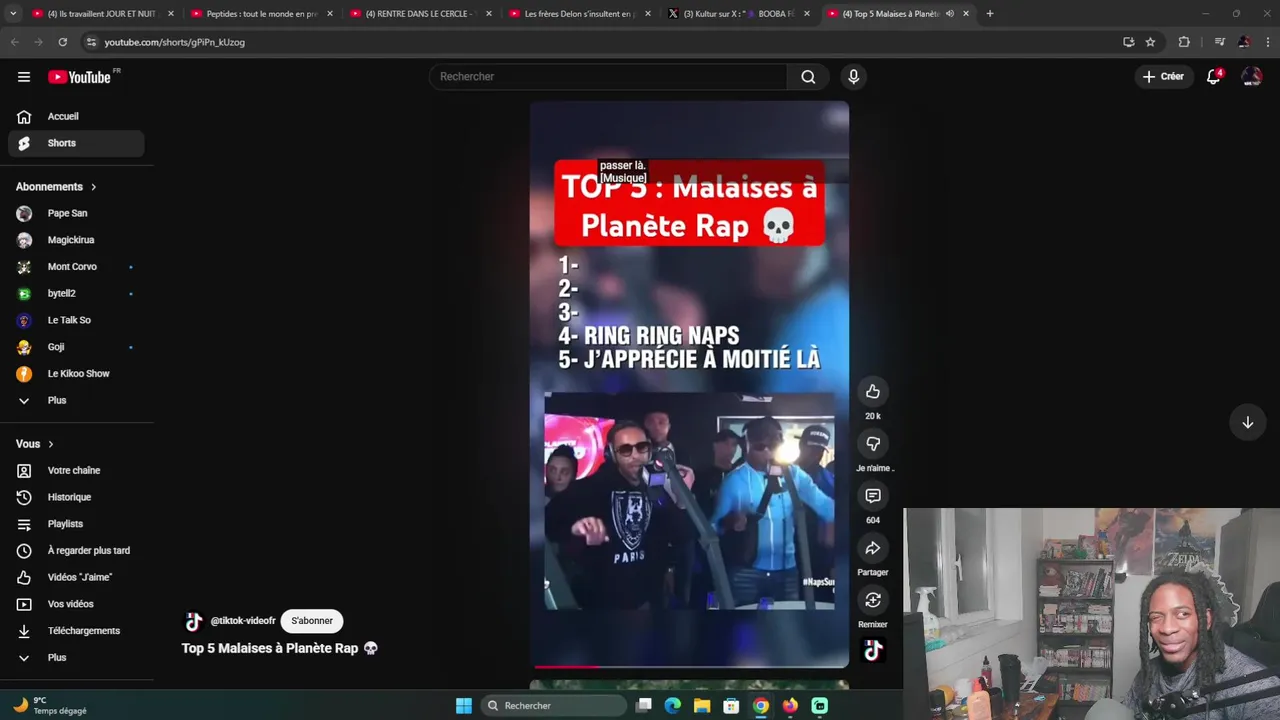Open a new browser tab

click(x=989, y=14)
